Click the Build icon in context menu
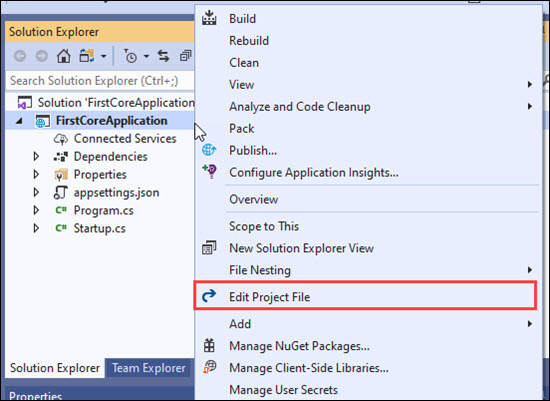The height and width of the screenshot is (401, 550). (209, 18)
